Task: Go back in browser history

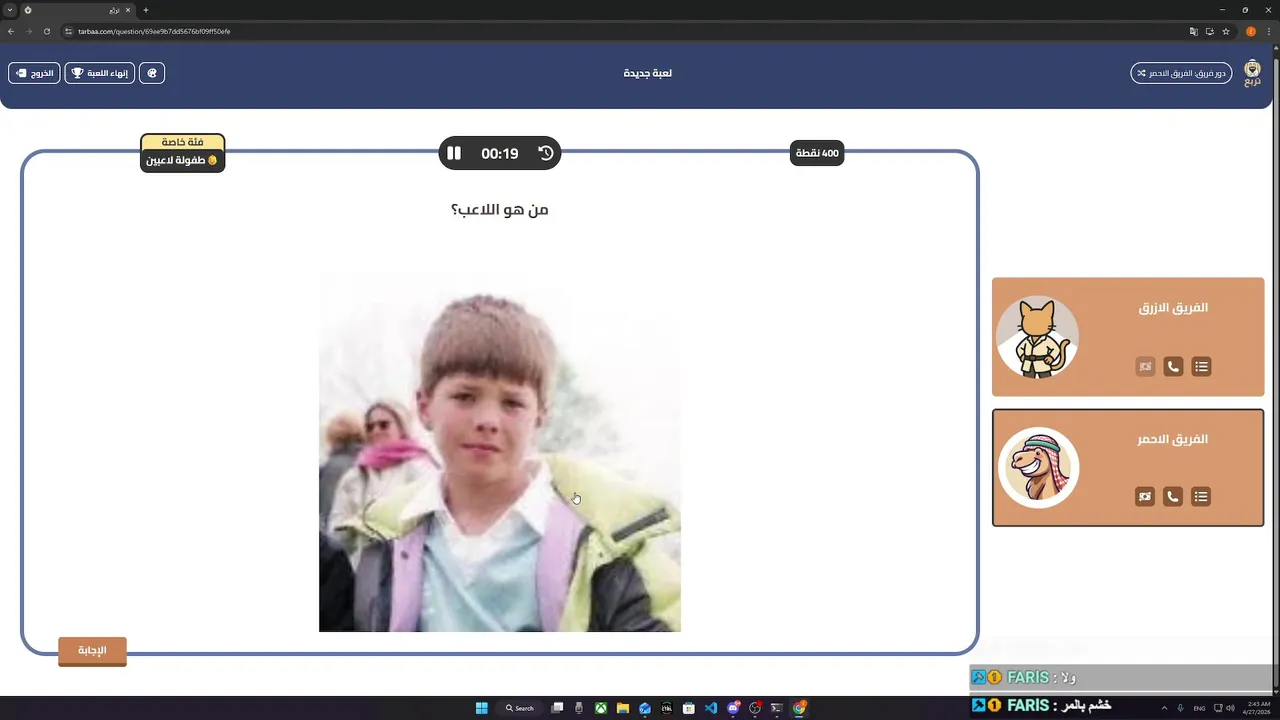Action: point(11,31)
